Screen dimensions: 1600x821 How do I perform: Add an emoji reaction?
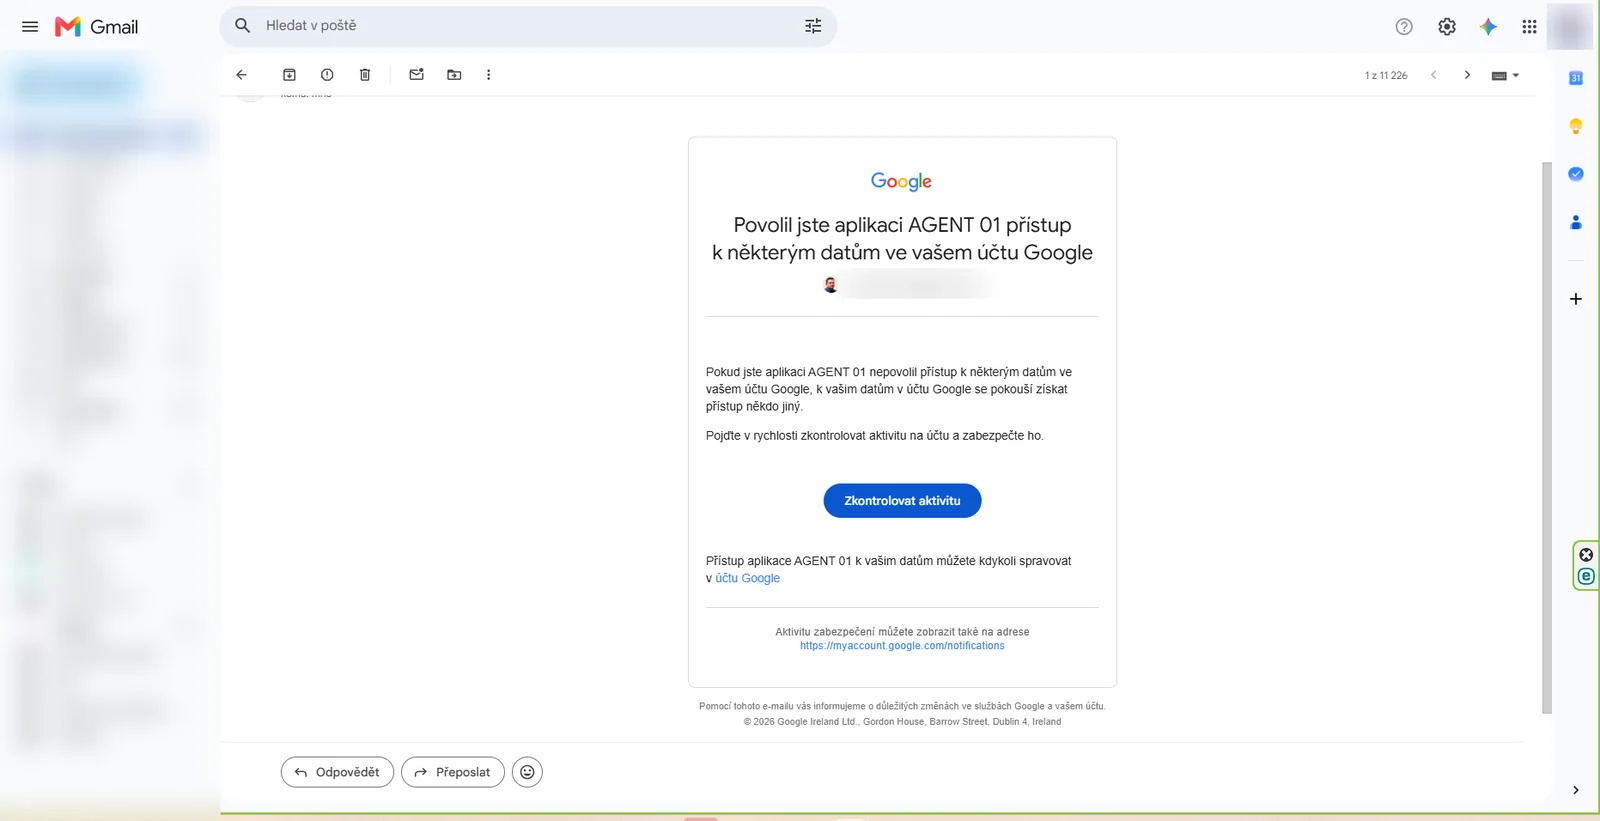(527, 772)
